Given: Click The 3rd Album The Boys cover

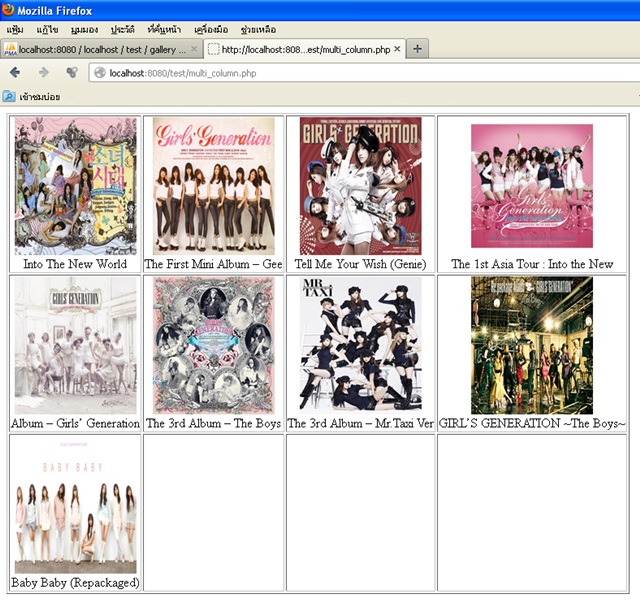Looking at the screenshot, I should tap(213, 345).
